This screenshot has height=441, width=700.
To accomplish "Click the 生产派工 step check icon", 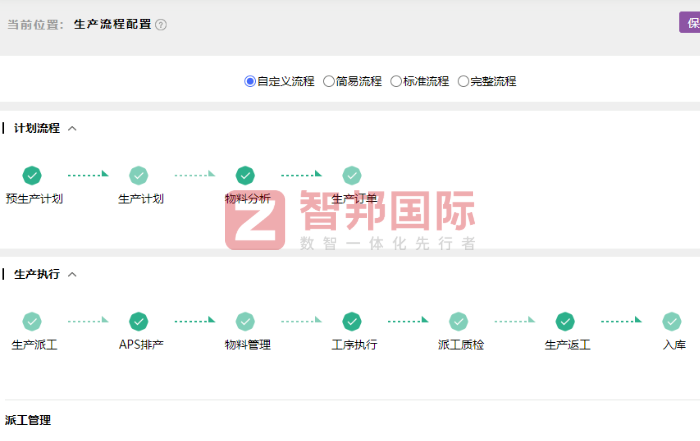I will tap(32, 321).
